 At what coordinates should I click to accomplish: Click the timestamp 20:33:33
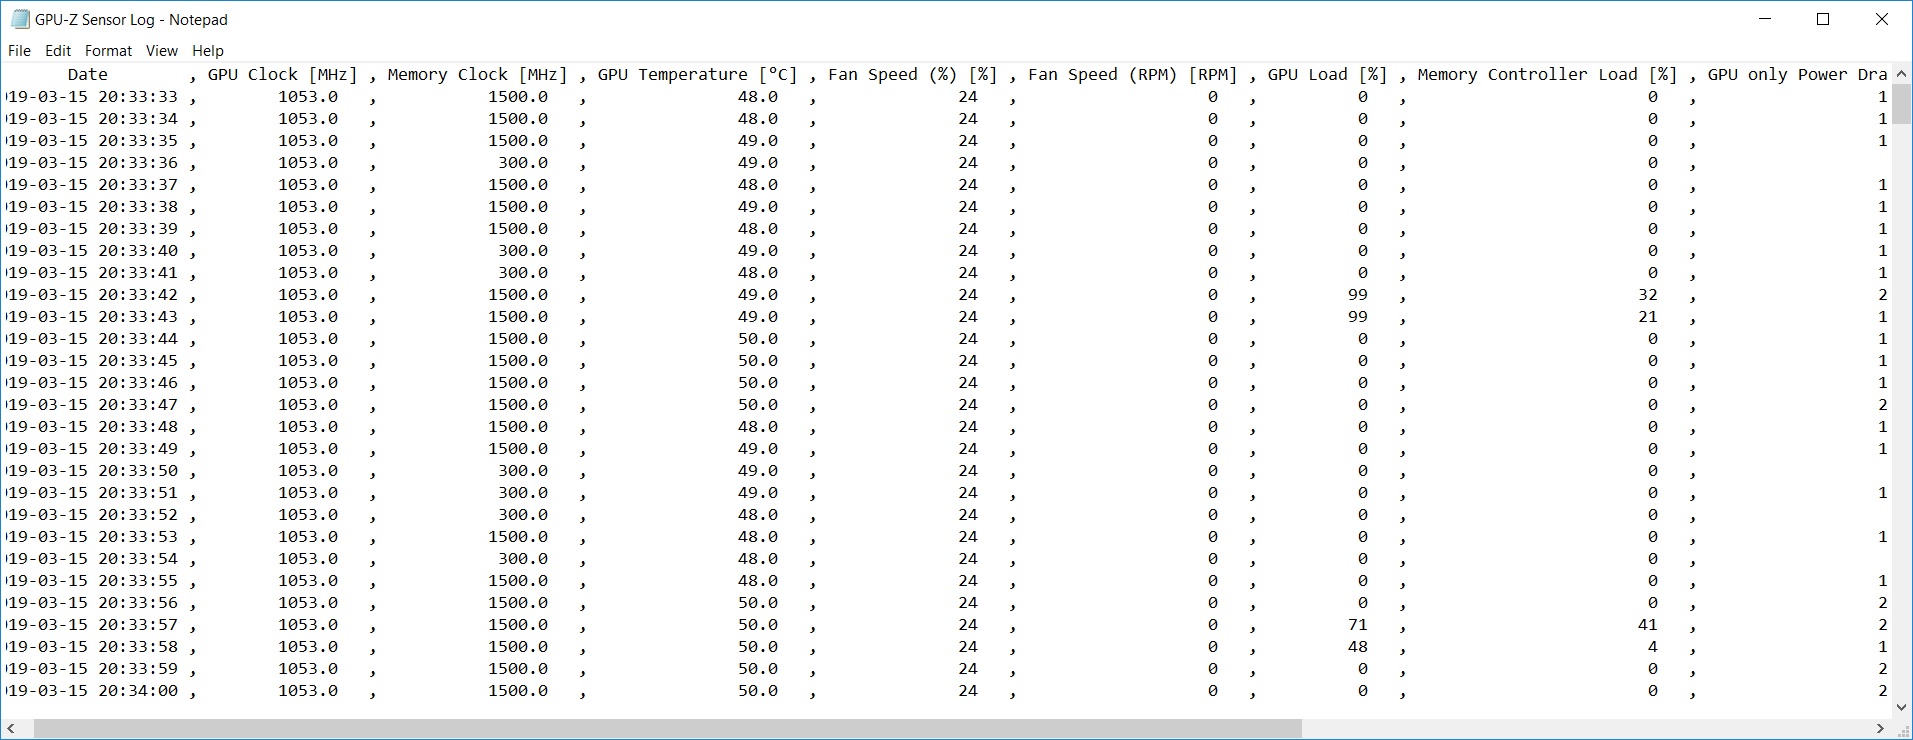pos(138,97)
